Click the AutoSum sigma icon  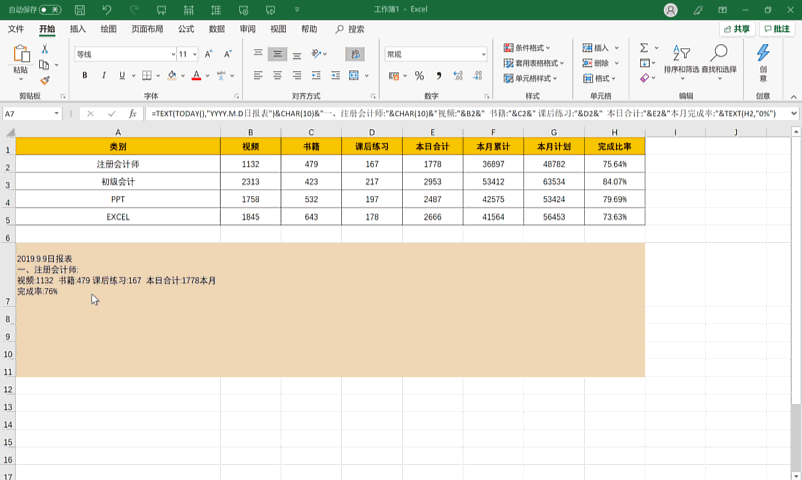pyautogui.click(x=644, y=47)
